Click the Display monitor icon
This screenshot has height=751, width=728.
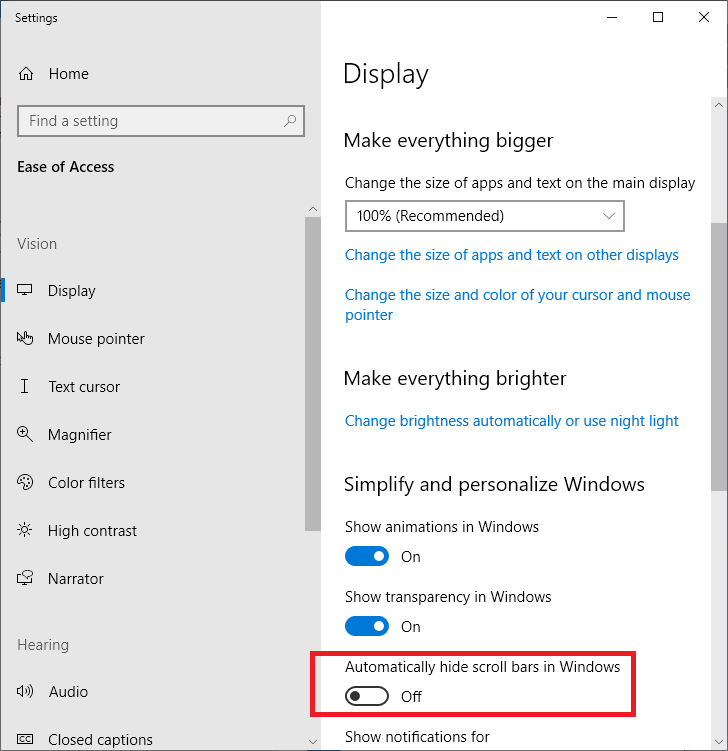coord(26,291)
